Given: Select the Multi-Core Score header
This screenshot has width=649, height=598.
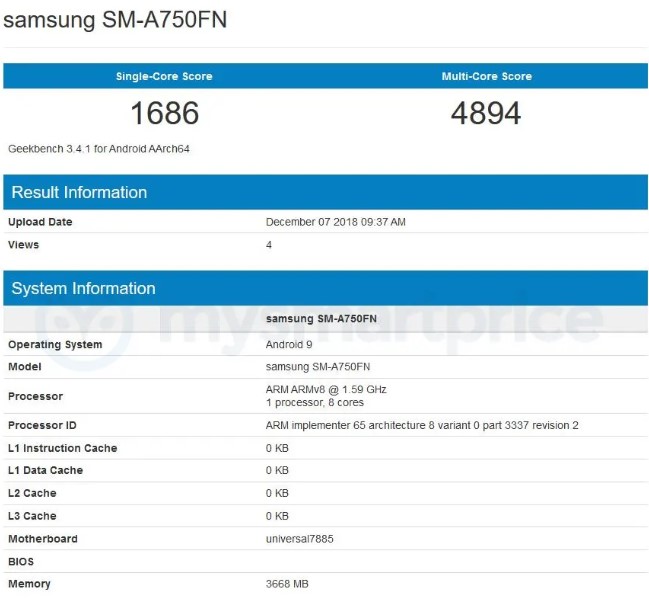Looking at the screenshot, I should [x=487, y=76].
